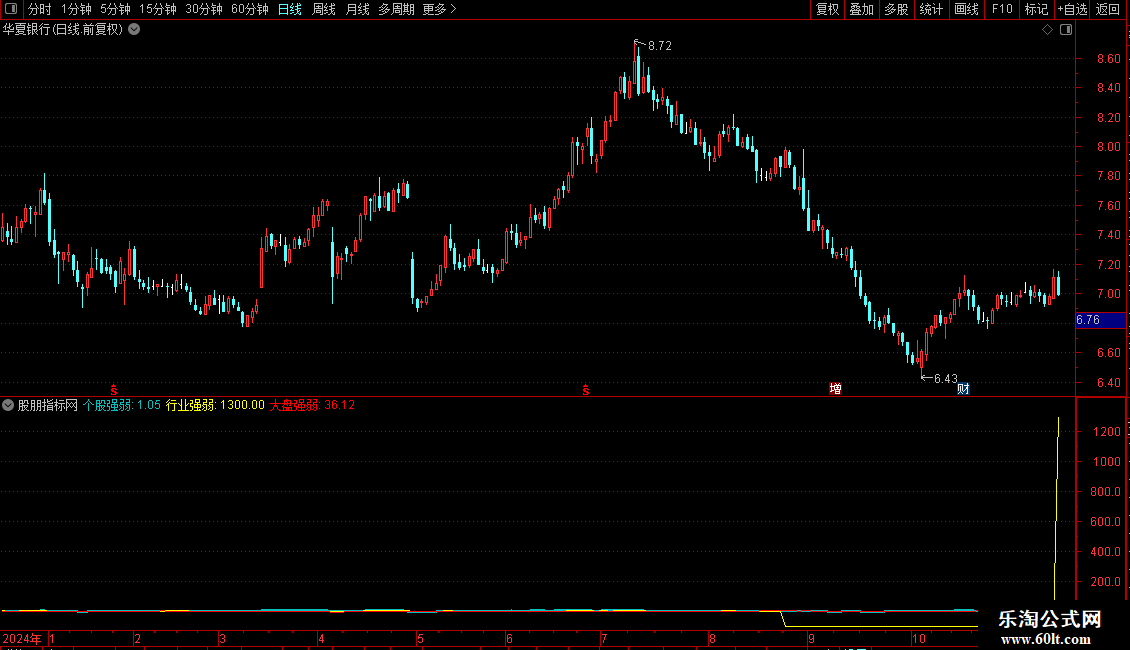
Task: Switch to 分时 intraday view
Action: (x=39, y=9)
